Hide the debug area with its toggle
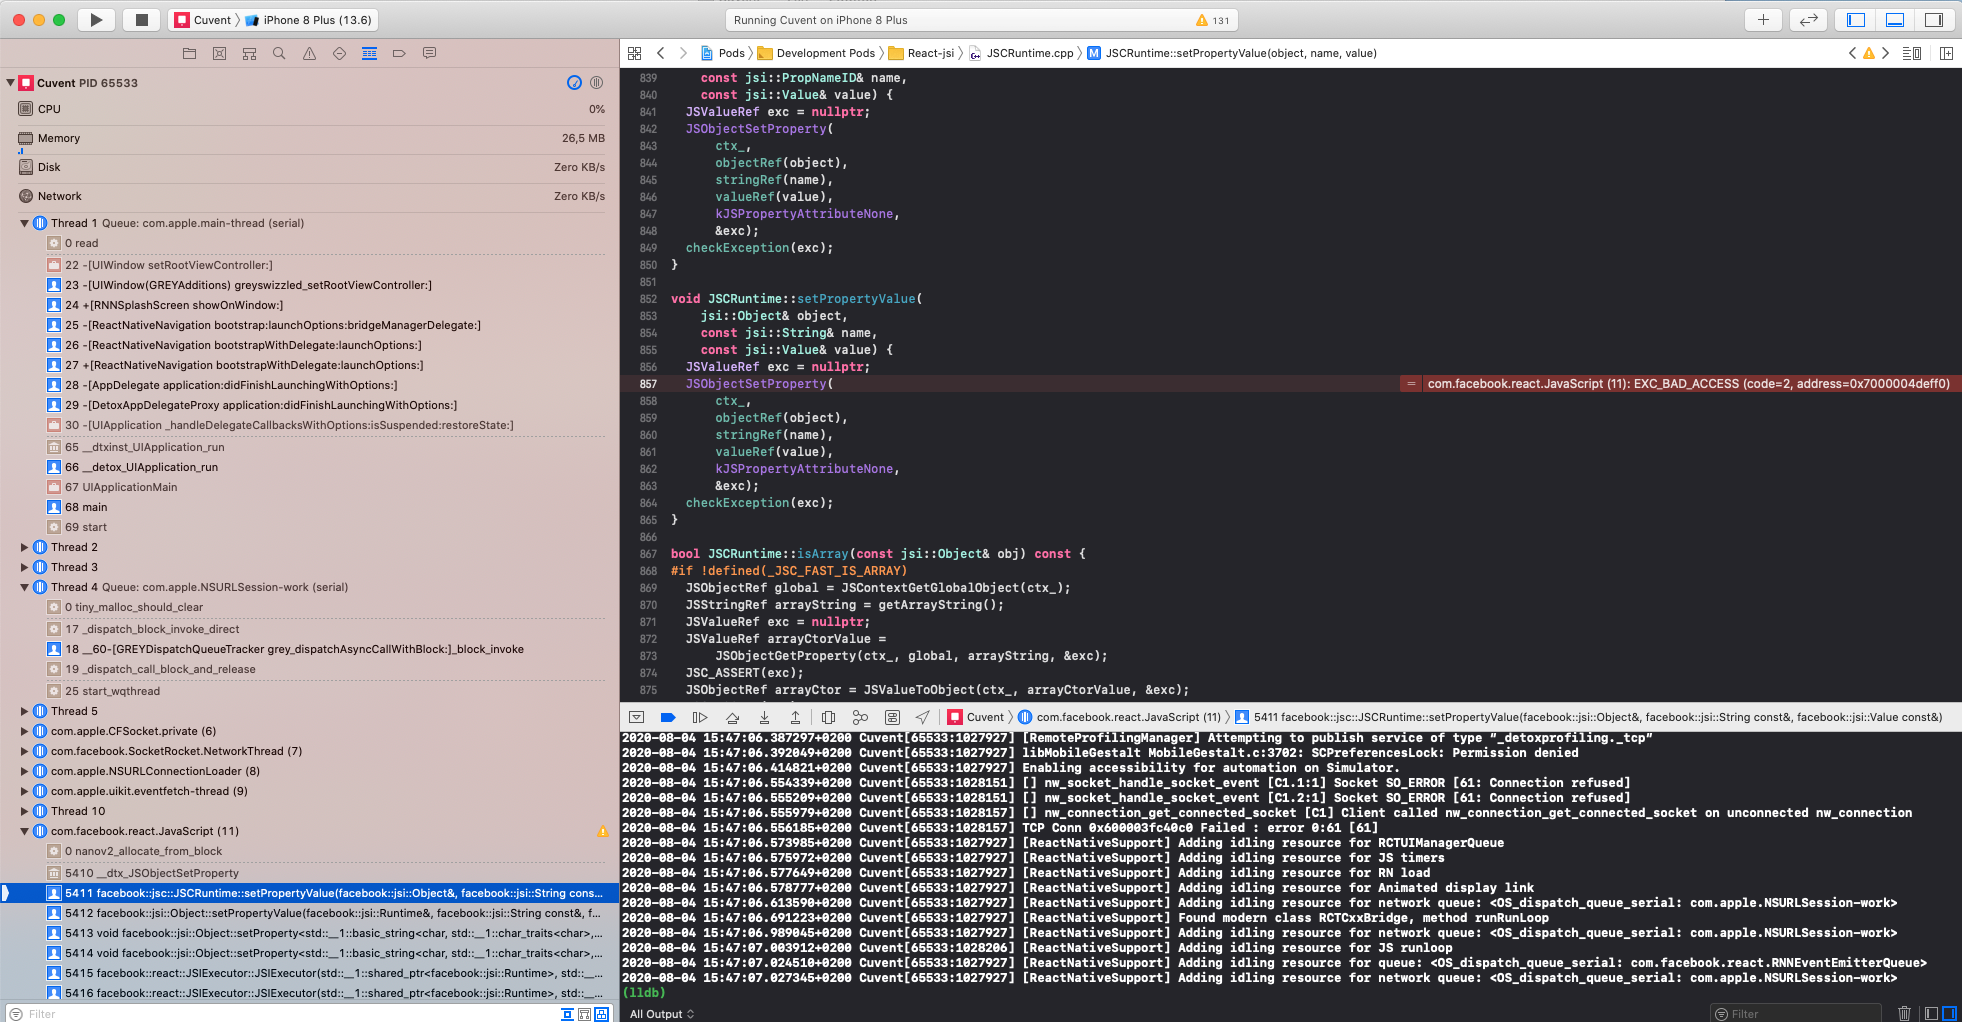This screenshot has height=1022, width=1962. [x=636, y=717]
